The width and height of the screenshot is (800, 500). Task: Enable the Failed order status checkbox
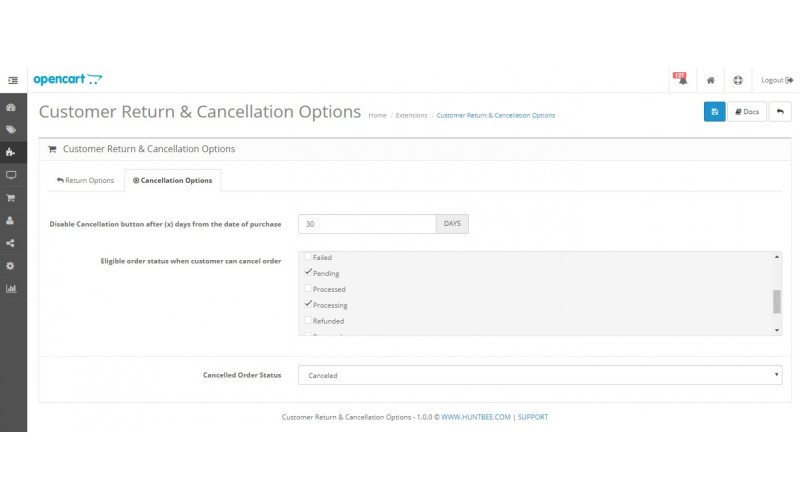click(x=308, y=257)
